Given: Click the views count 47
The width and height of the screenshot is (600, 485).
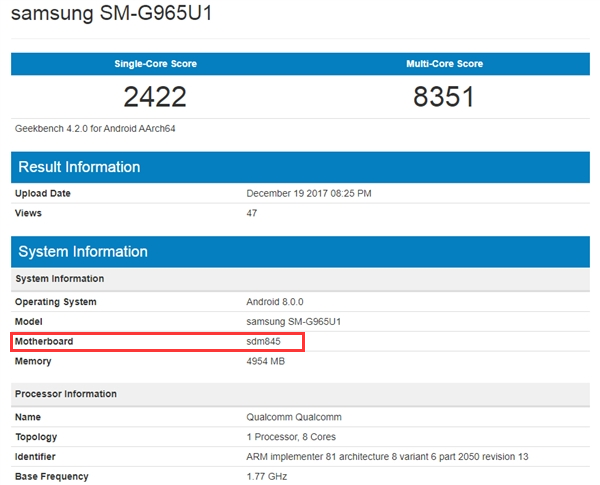Looking at the screenshot, I should click(252, 213).
